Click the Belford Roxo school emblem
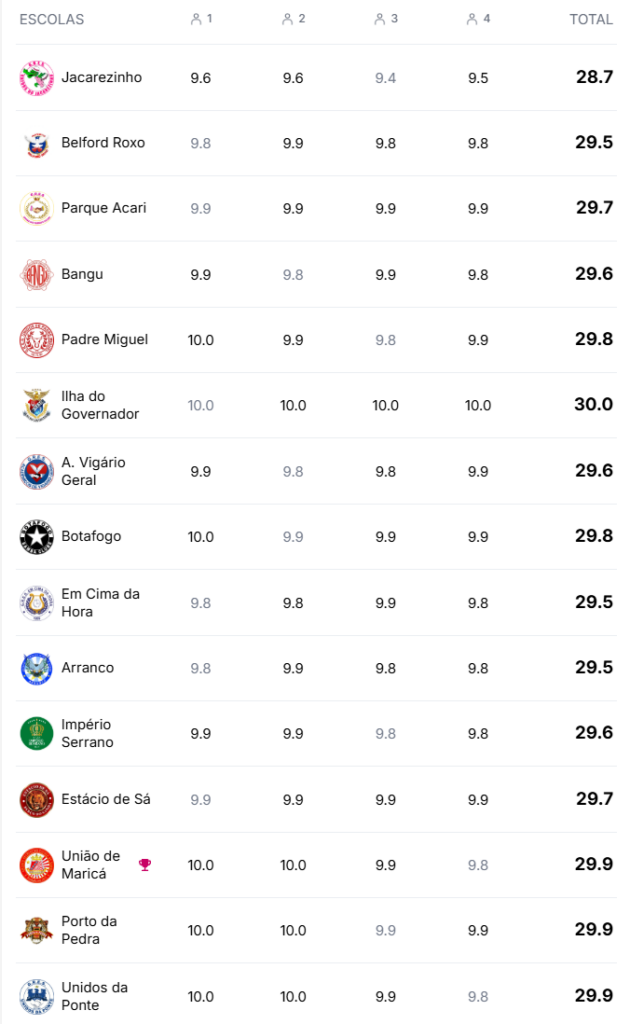This screenshot has width=630, height=1024. click(x=36, y=143)
